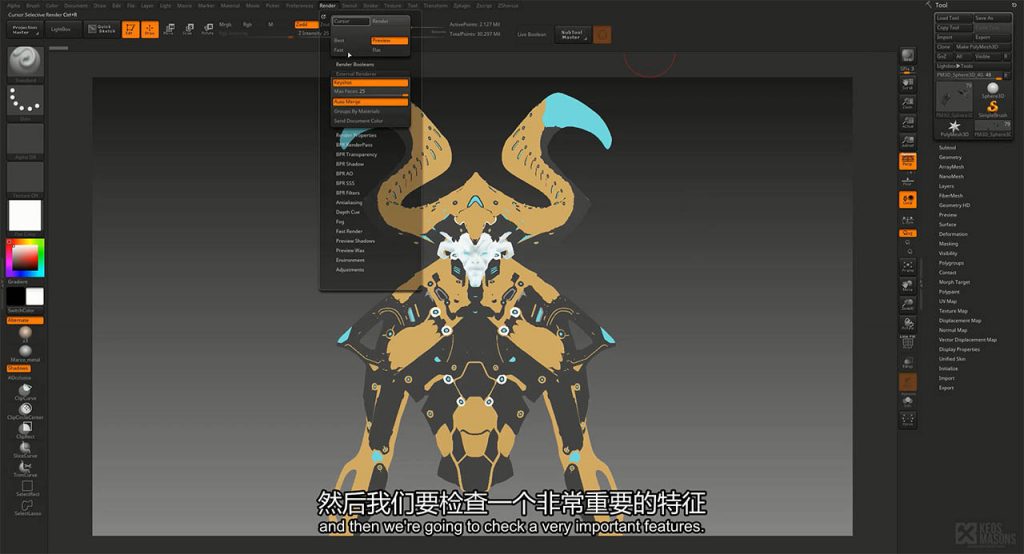Expand the ArrayMesh subpalette
The height and width of the screenshot is (554, 1024).
(x=952, y=167)
